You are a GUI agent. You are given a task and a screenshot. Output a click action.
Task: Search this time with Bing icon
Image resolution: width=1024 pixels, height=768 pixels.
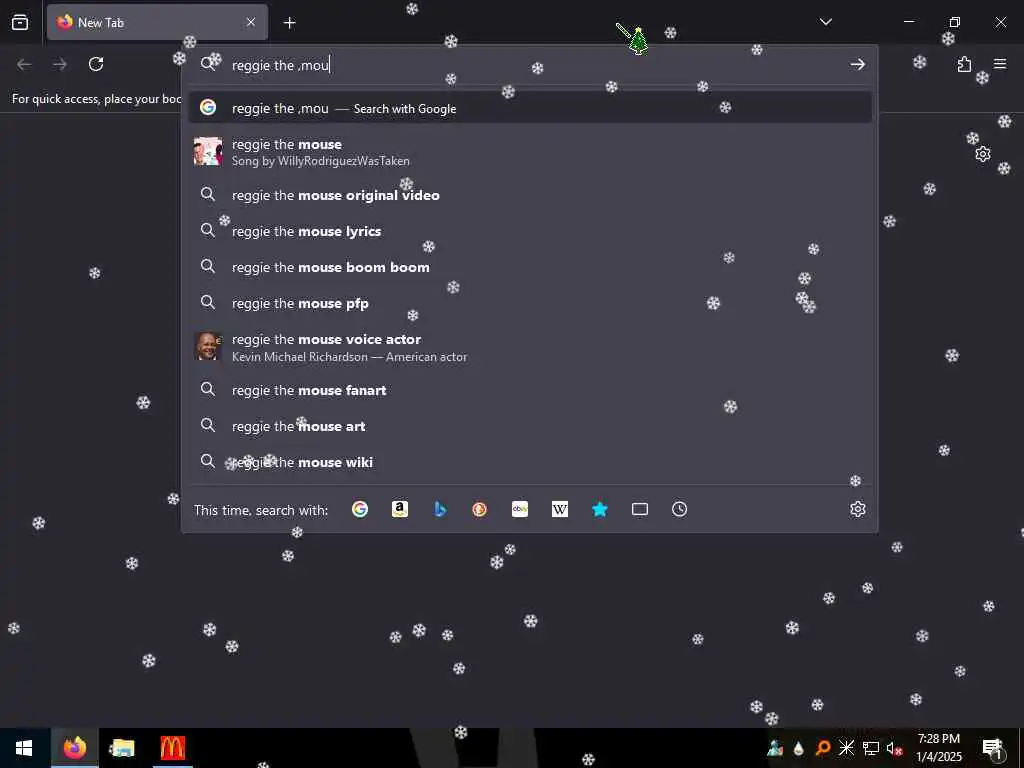pos(440,509)
